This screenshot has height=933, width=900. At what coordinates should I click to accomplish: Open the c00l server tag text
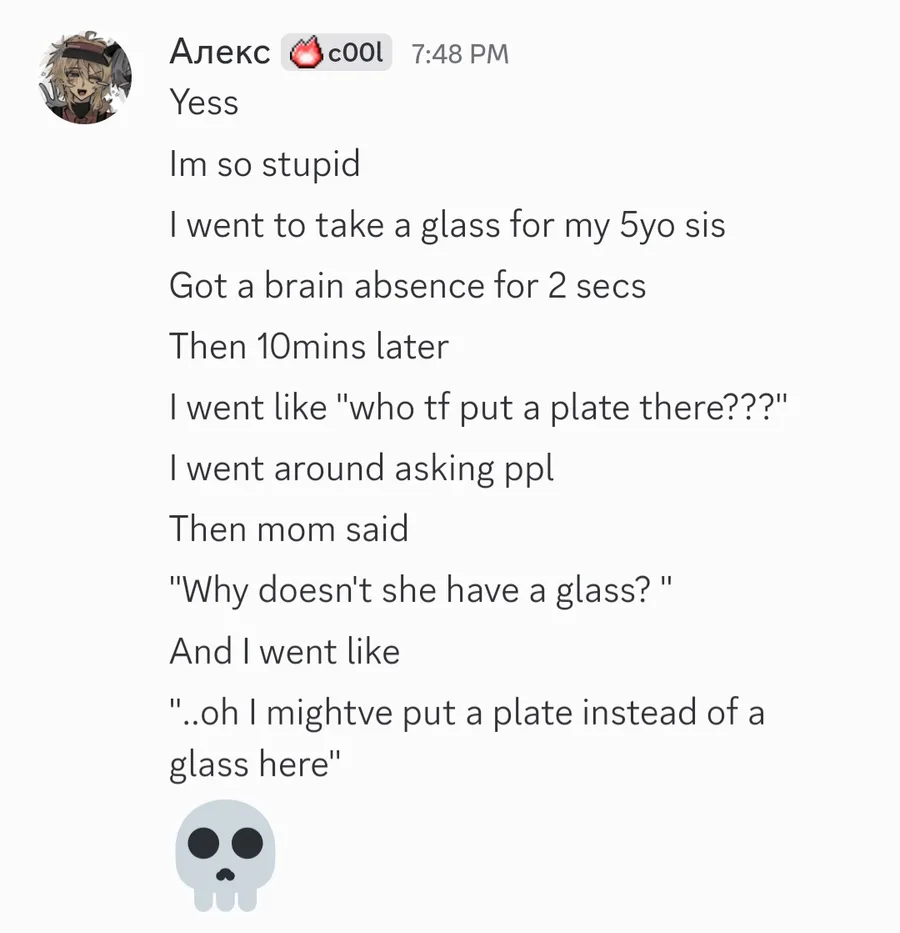pos(355,53)
